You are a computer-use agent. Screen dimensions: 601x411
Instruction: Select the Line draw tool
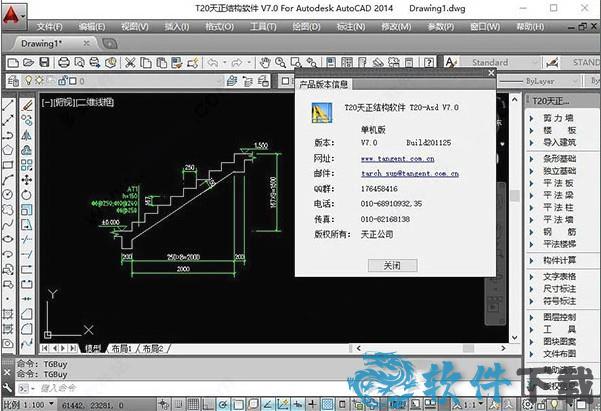click(x=8, y=104)
